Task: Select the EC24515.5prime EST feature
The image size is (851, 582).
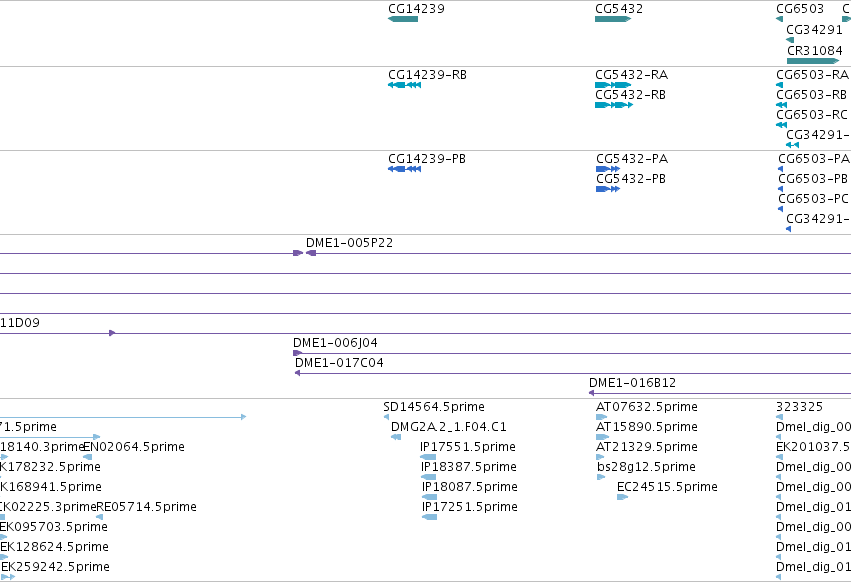Action: 623,497
